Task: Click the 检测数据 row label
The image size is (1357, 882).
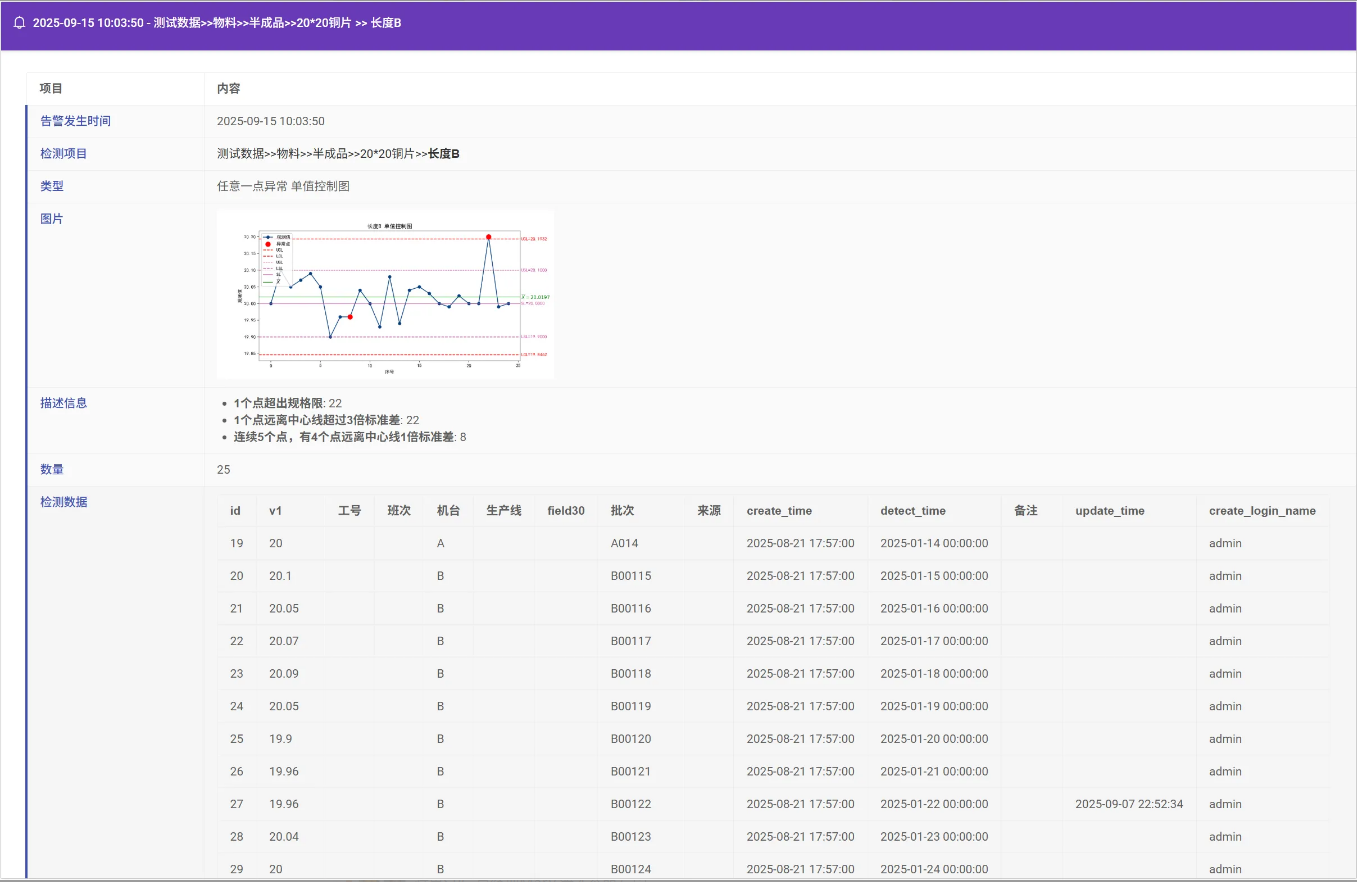Action: coord(63,502)
